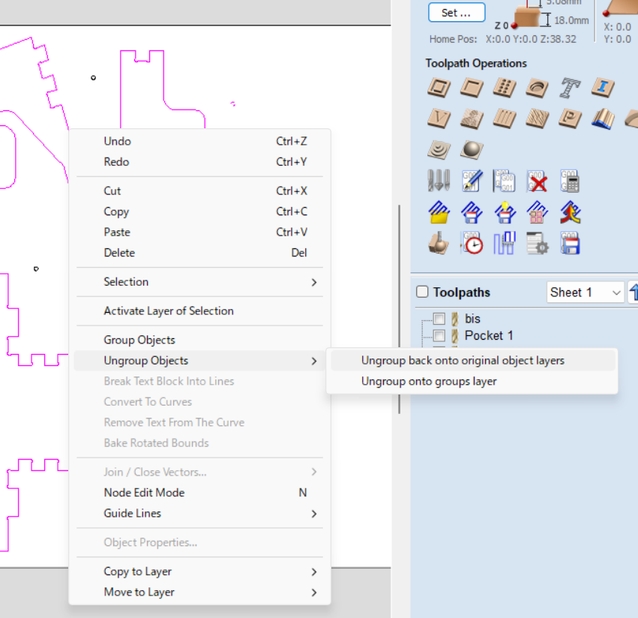Click the Toolpath Operations heading
Image resolution: width=638 pixels, height=618 pixels.
(x=476, y=63)
